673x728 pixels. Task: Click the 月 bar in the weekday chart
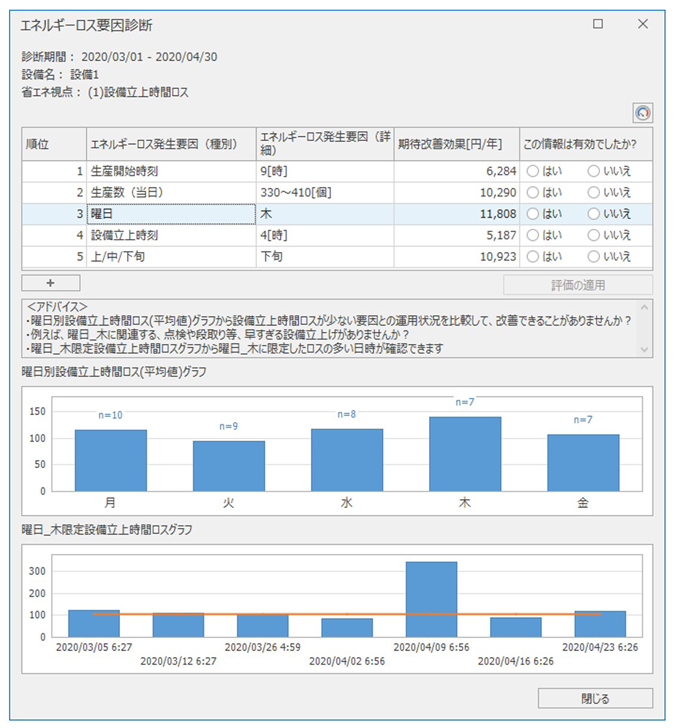click(x=110, y=459)
